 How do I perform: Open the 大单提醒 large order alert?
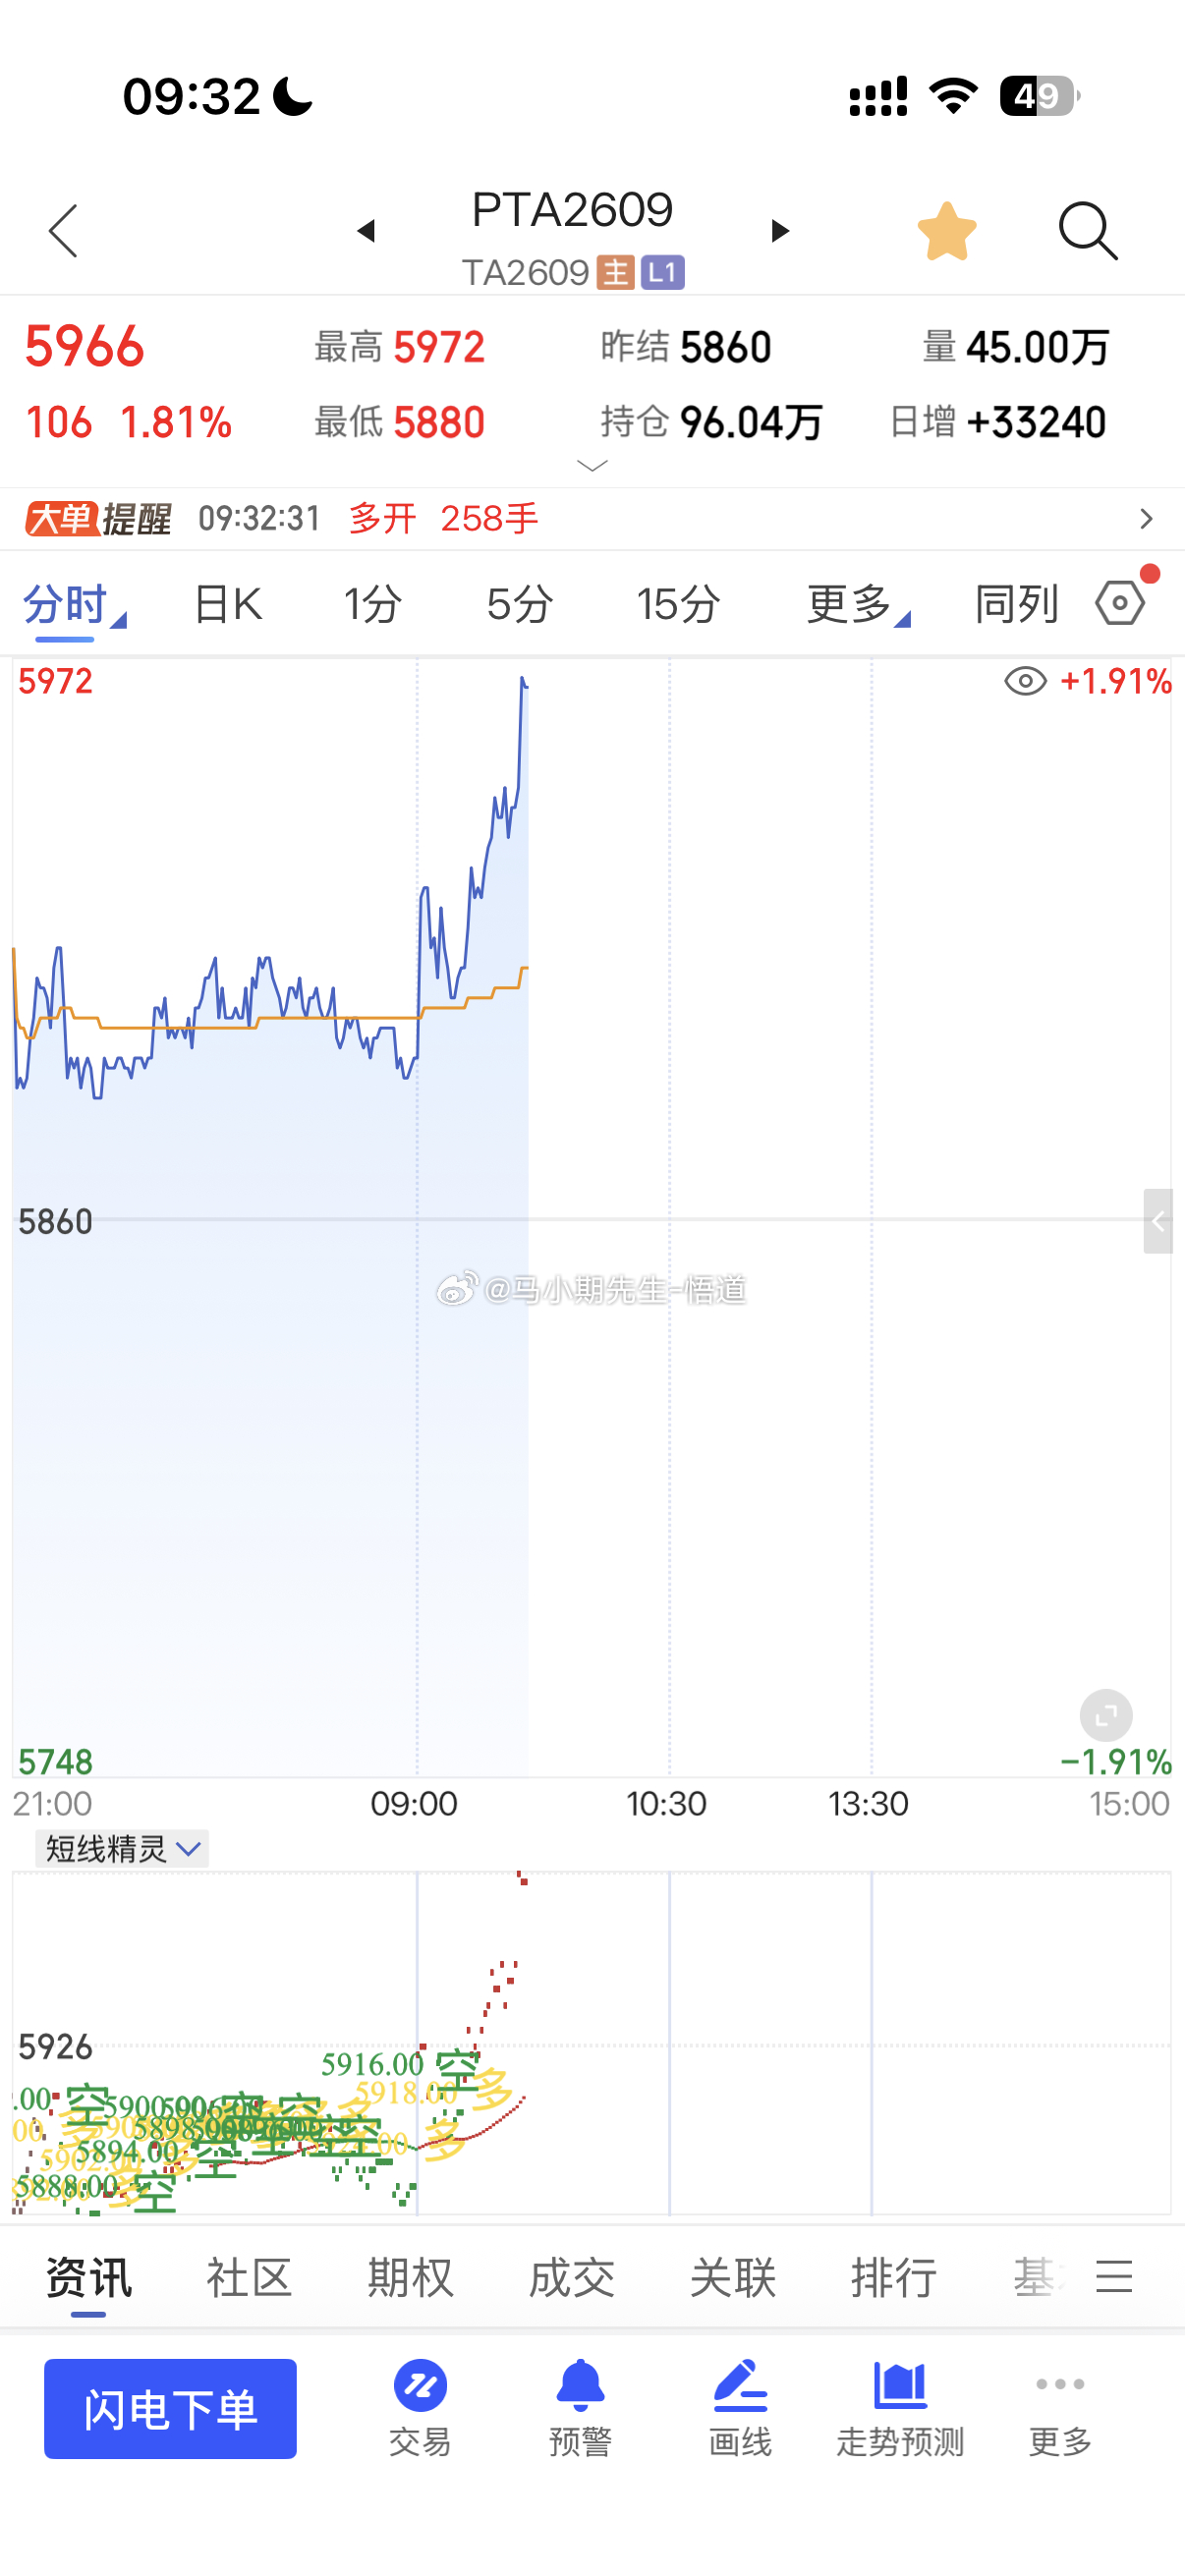point(592,519)
